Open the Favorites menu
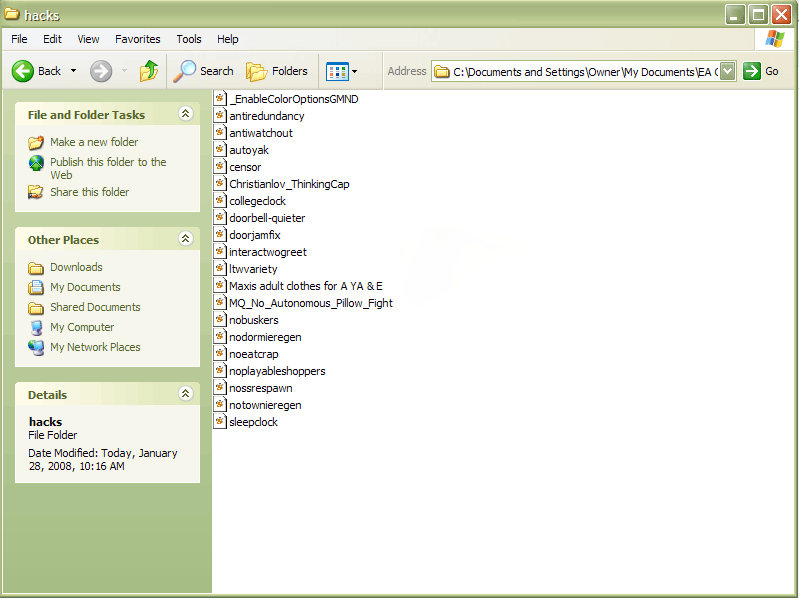 click(137, 39)
